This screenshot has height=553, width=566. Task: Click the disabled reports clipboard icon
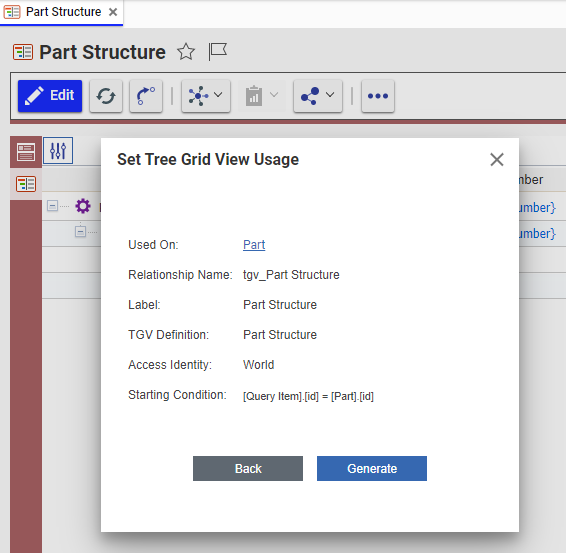(254, 96)
